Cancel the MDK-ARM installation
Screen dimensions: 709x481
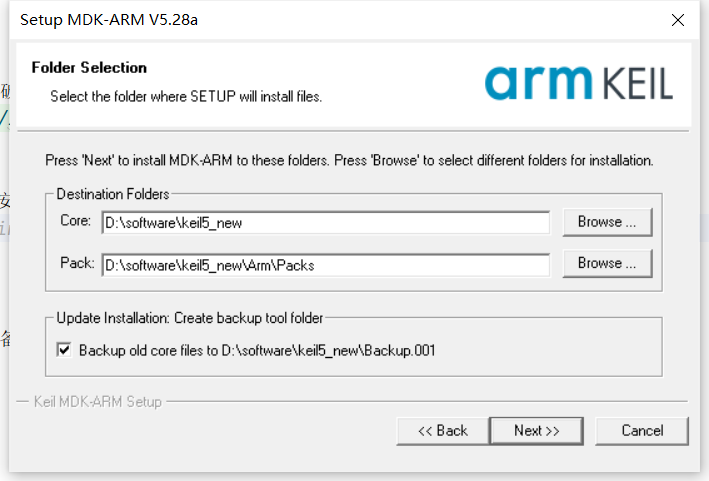(x=642, y=431)
